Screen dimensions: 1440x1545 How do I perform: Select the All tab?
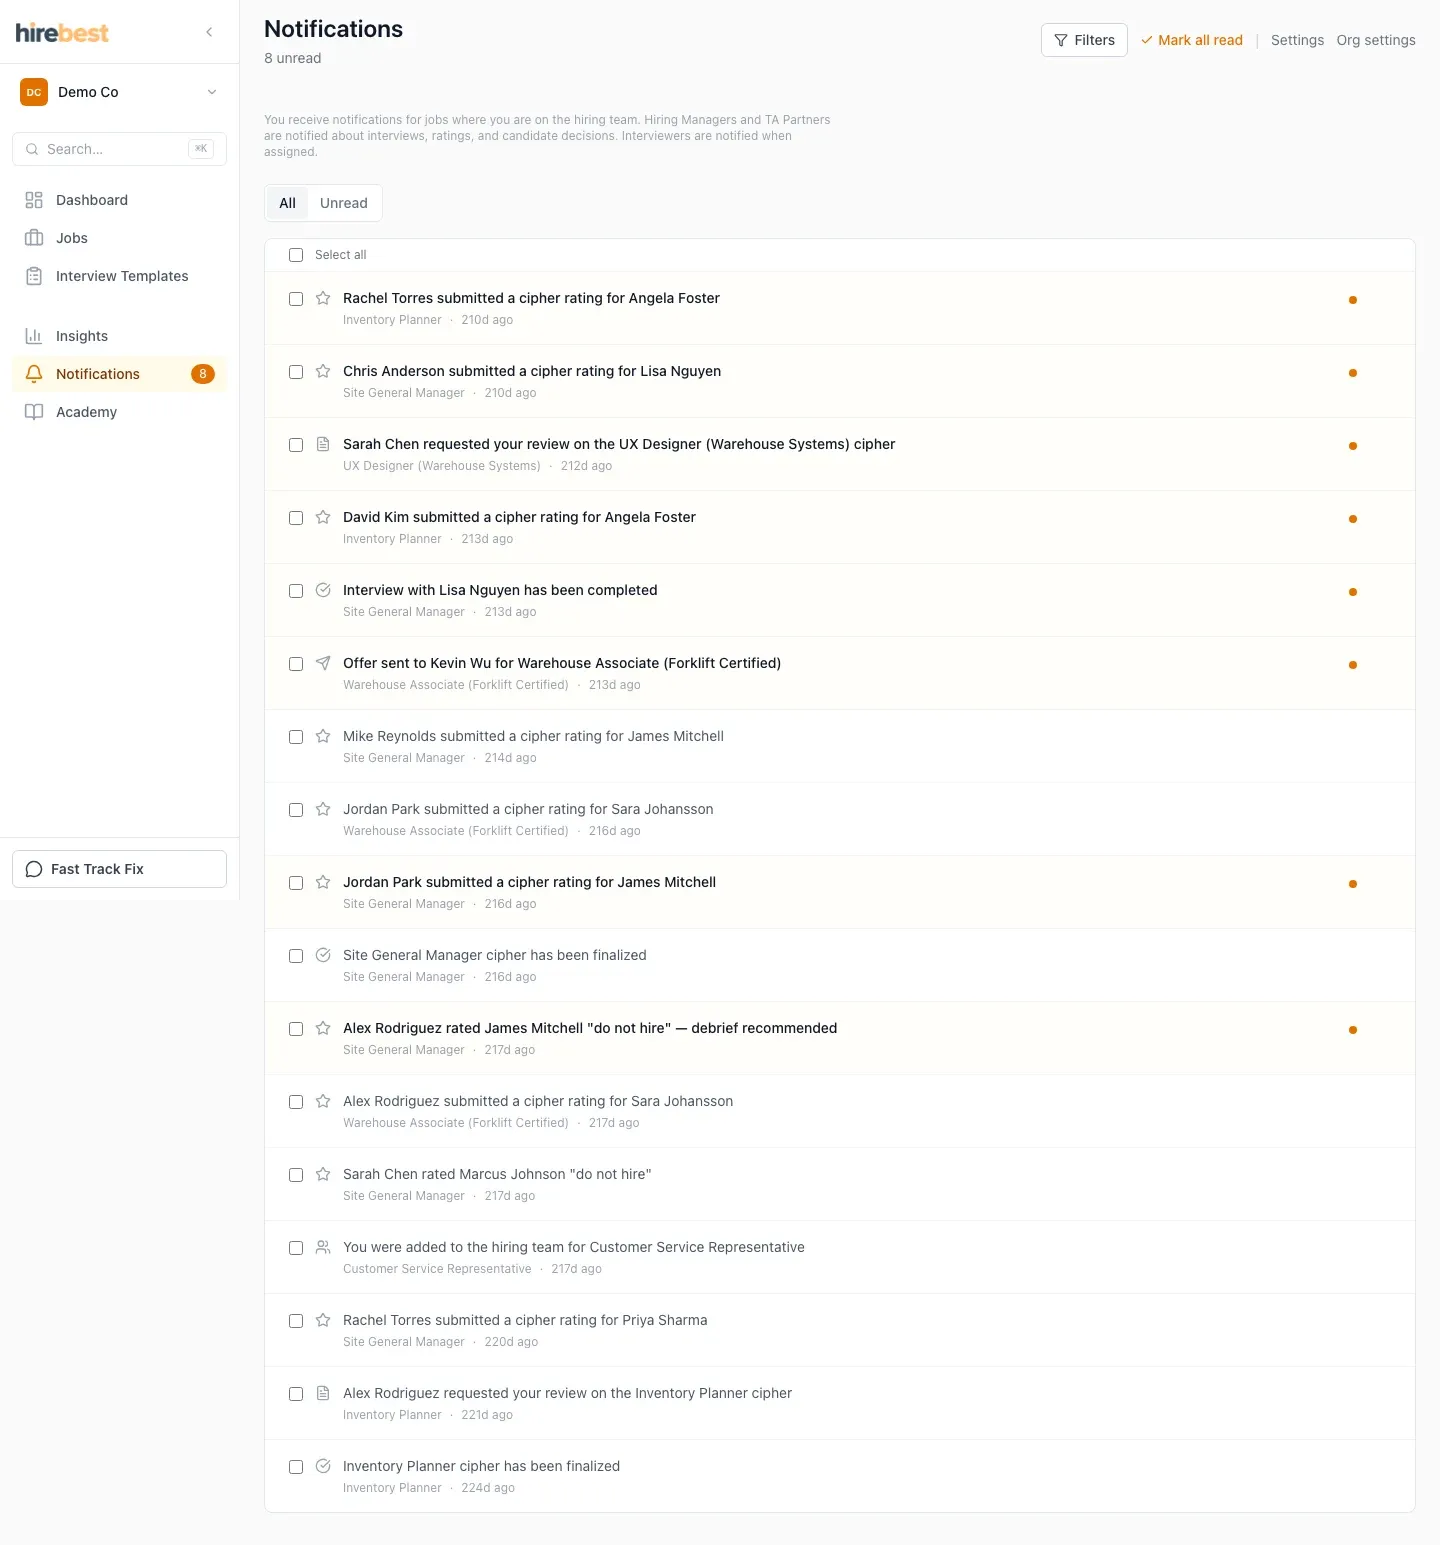tap(288, 203)
